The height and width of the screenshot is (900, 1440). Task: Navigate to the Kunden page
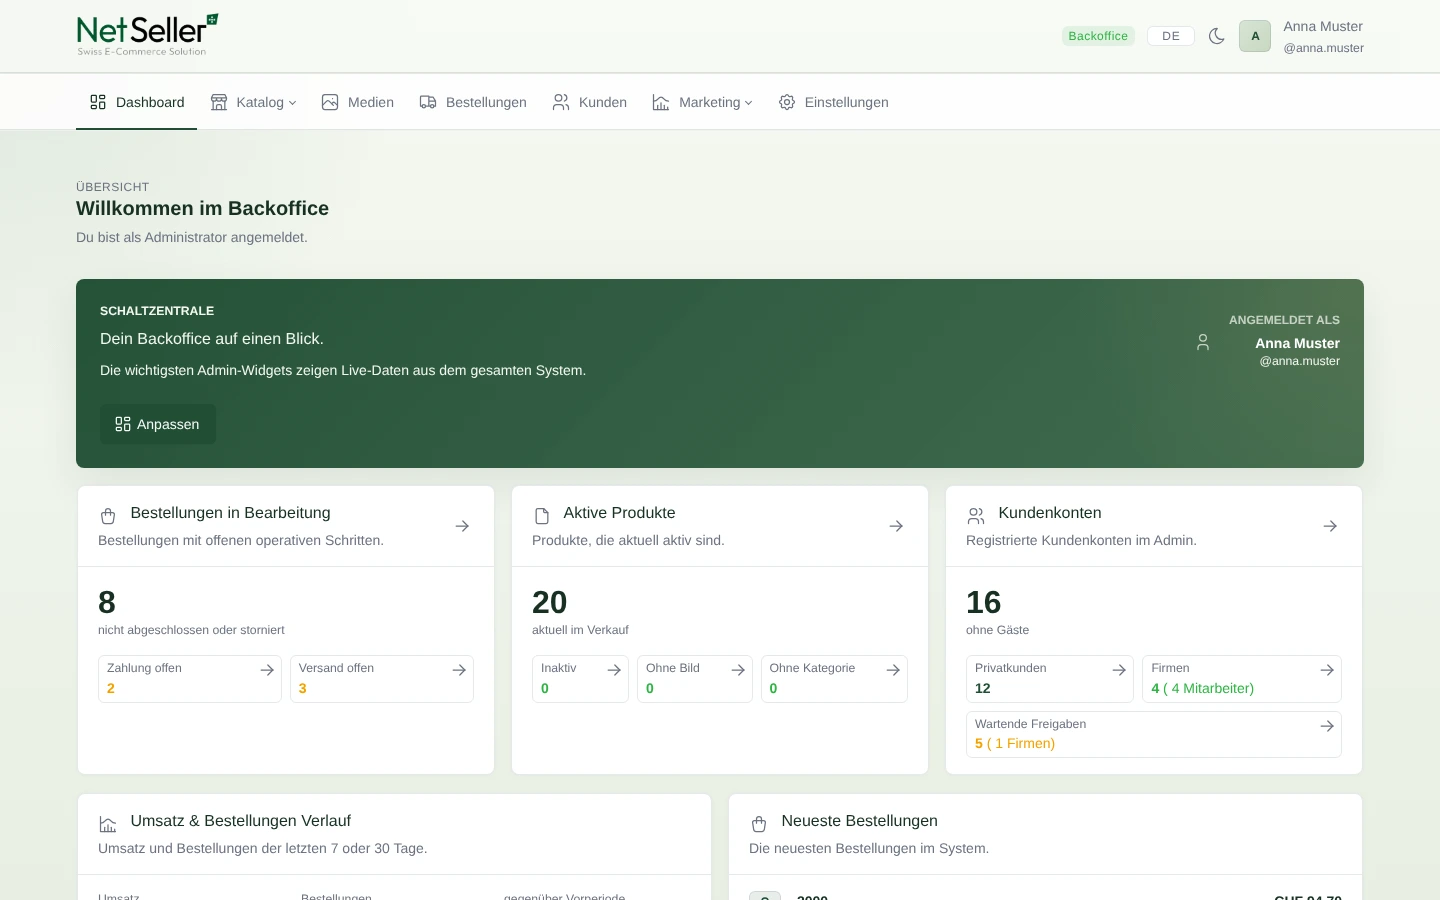click(590, 102)
